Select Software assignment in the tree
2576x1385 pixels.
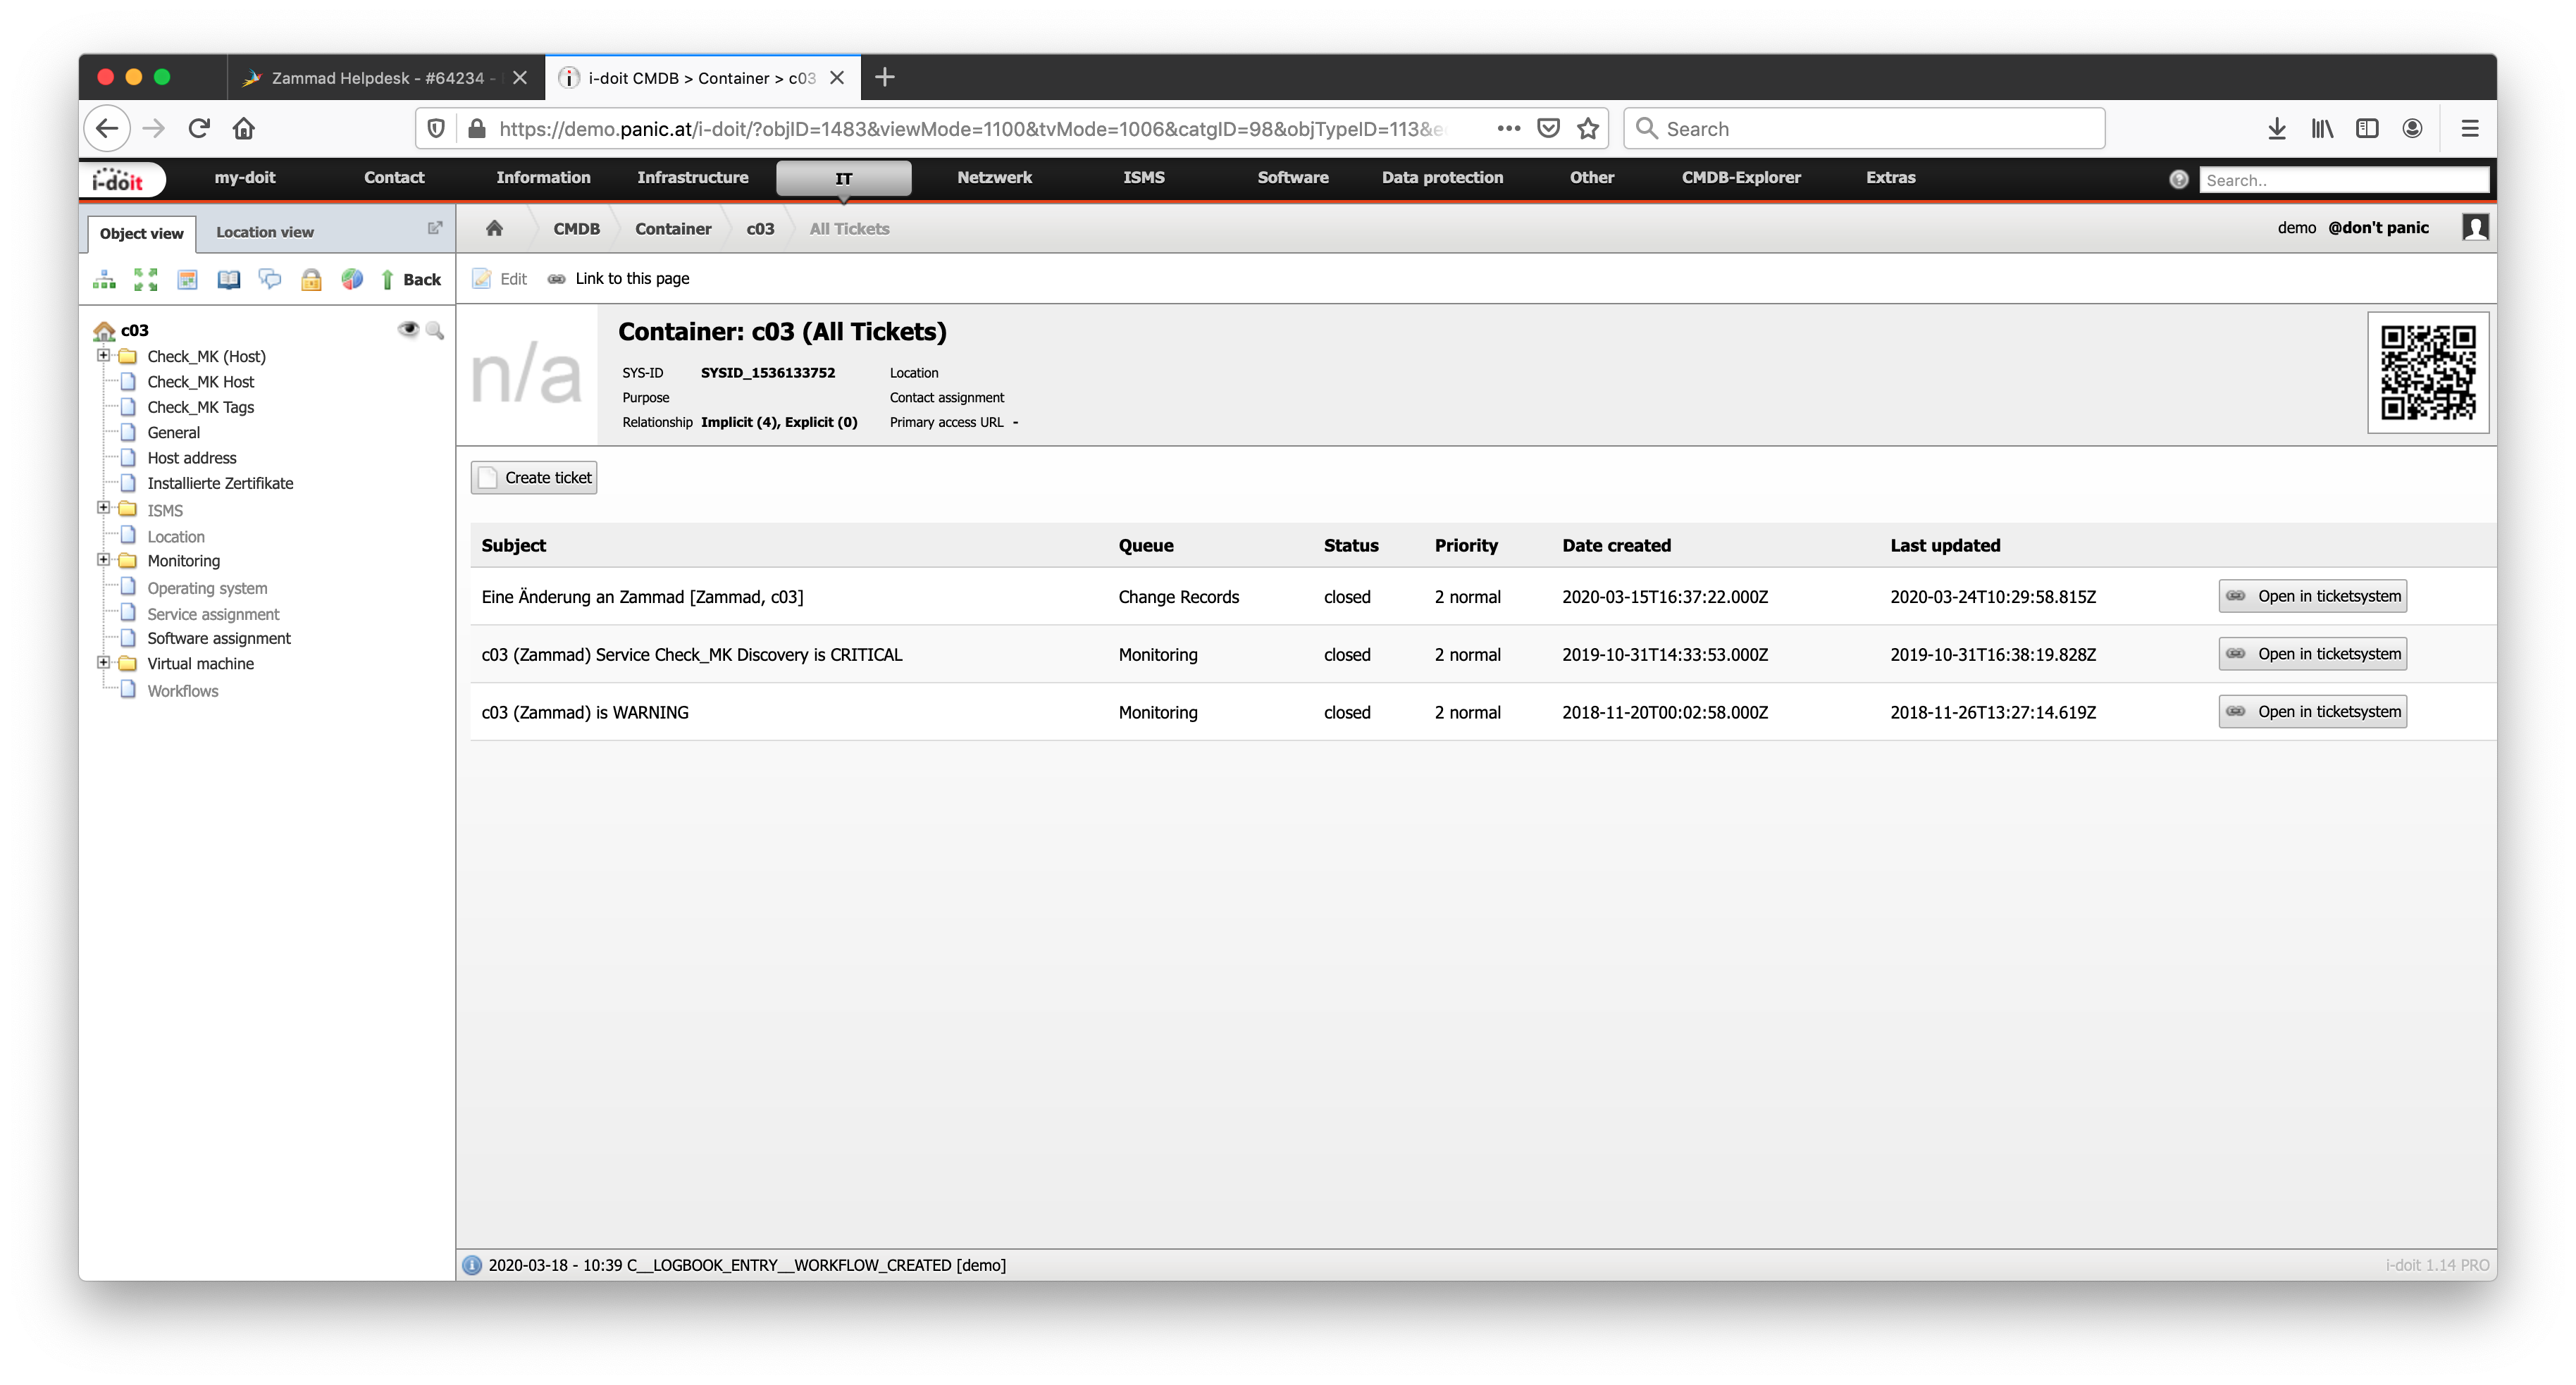pos(219,638)
